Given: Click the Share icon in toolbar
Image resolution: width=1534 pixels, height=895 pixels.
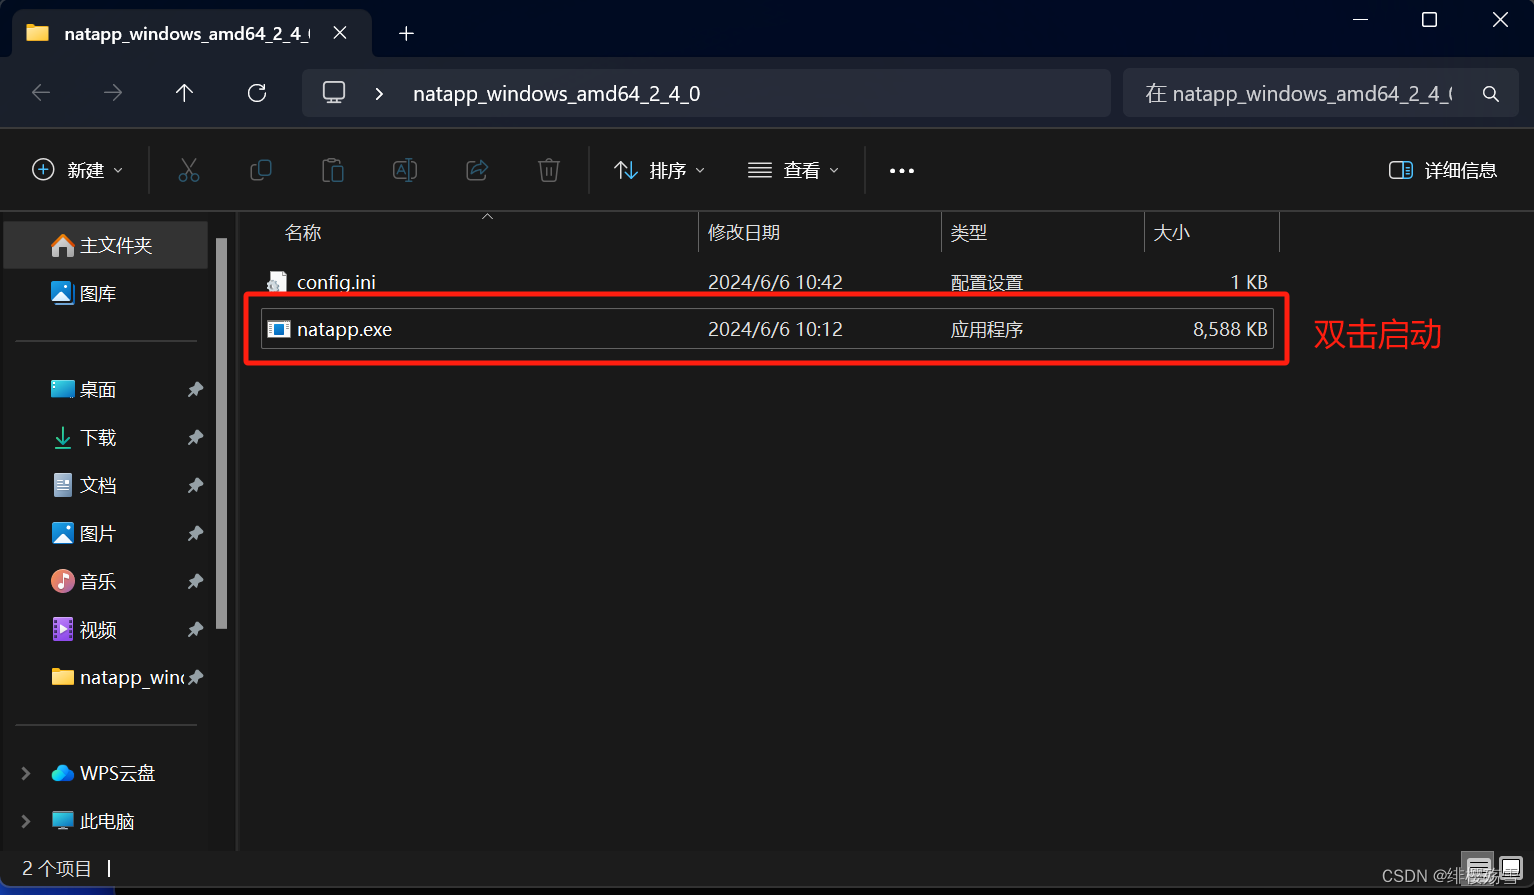Looking at the screenshot, I should point(477,170).
